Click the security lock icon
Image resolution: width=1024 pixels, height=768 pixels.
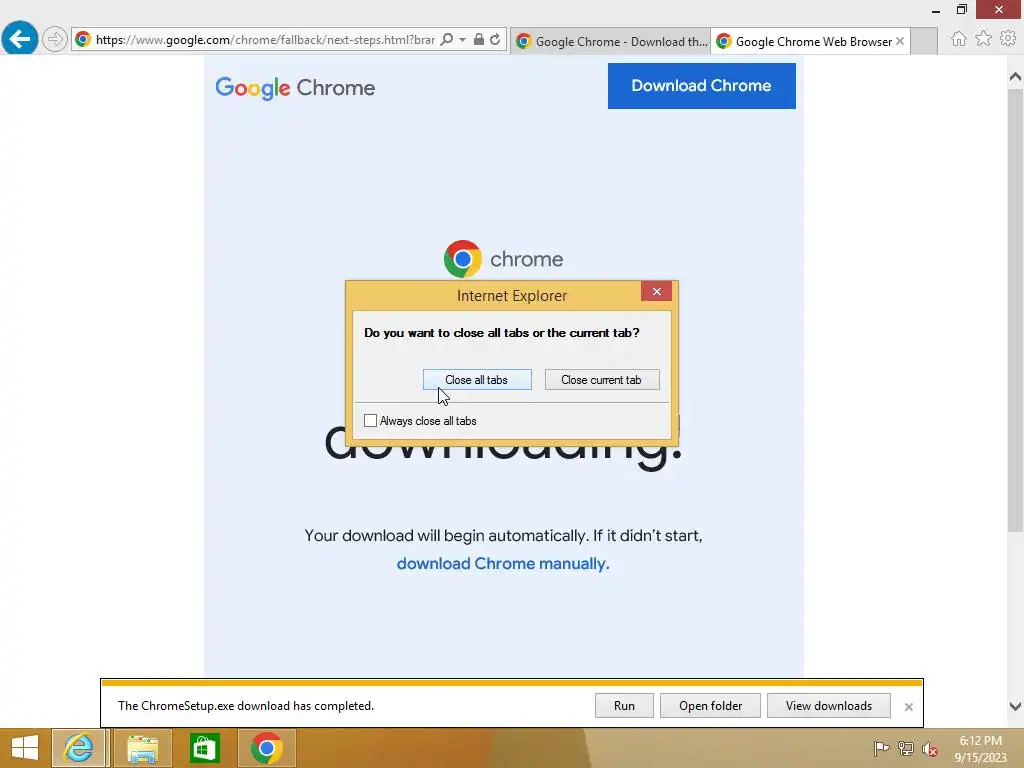pos(479,39)
